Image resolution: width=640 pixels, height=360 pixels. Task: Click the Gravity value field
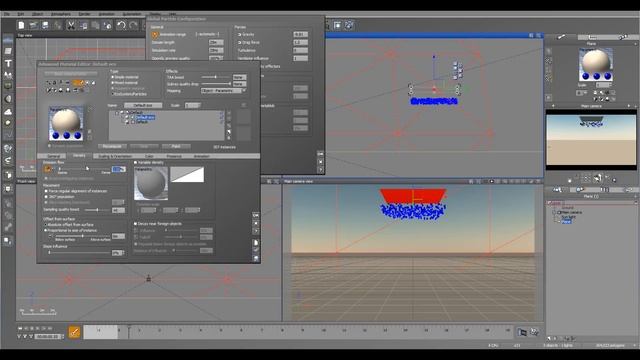(x=300, y=35)
